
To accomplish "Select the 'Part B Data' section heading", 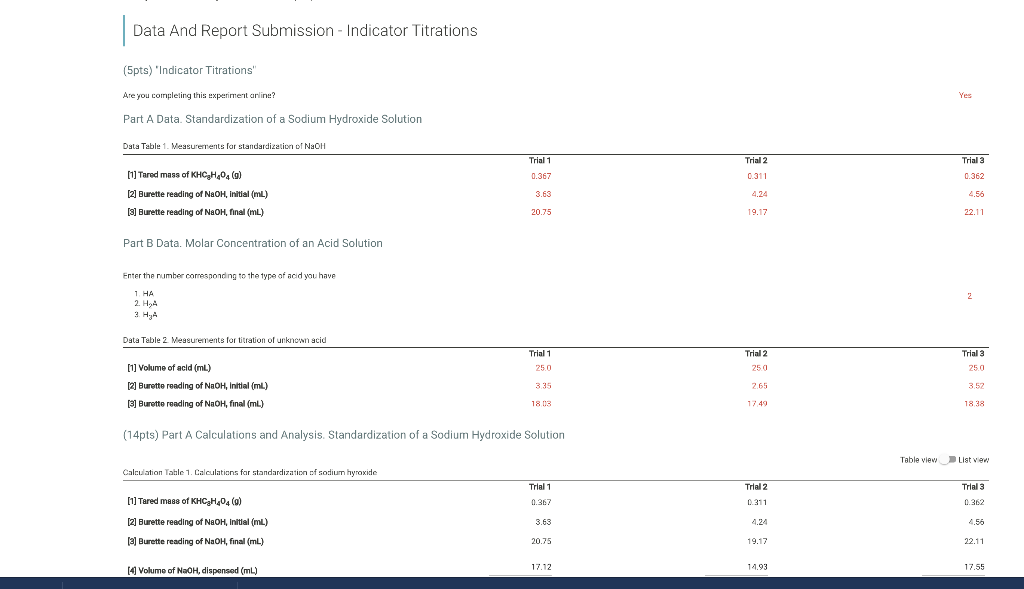I will pyautogui.click(x=254, y=242).
